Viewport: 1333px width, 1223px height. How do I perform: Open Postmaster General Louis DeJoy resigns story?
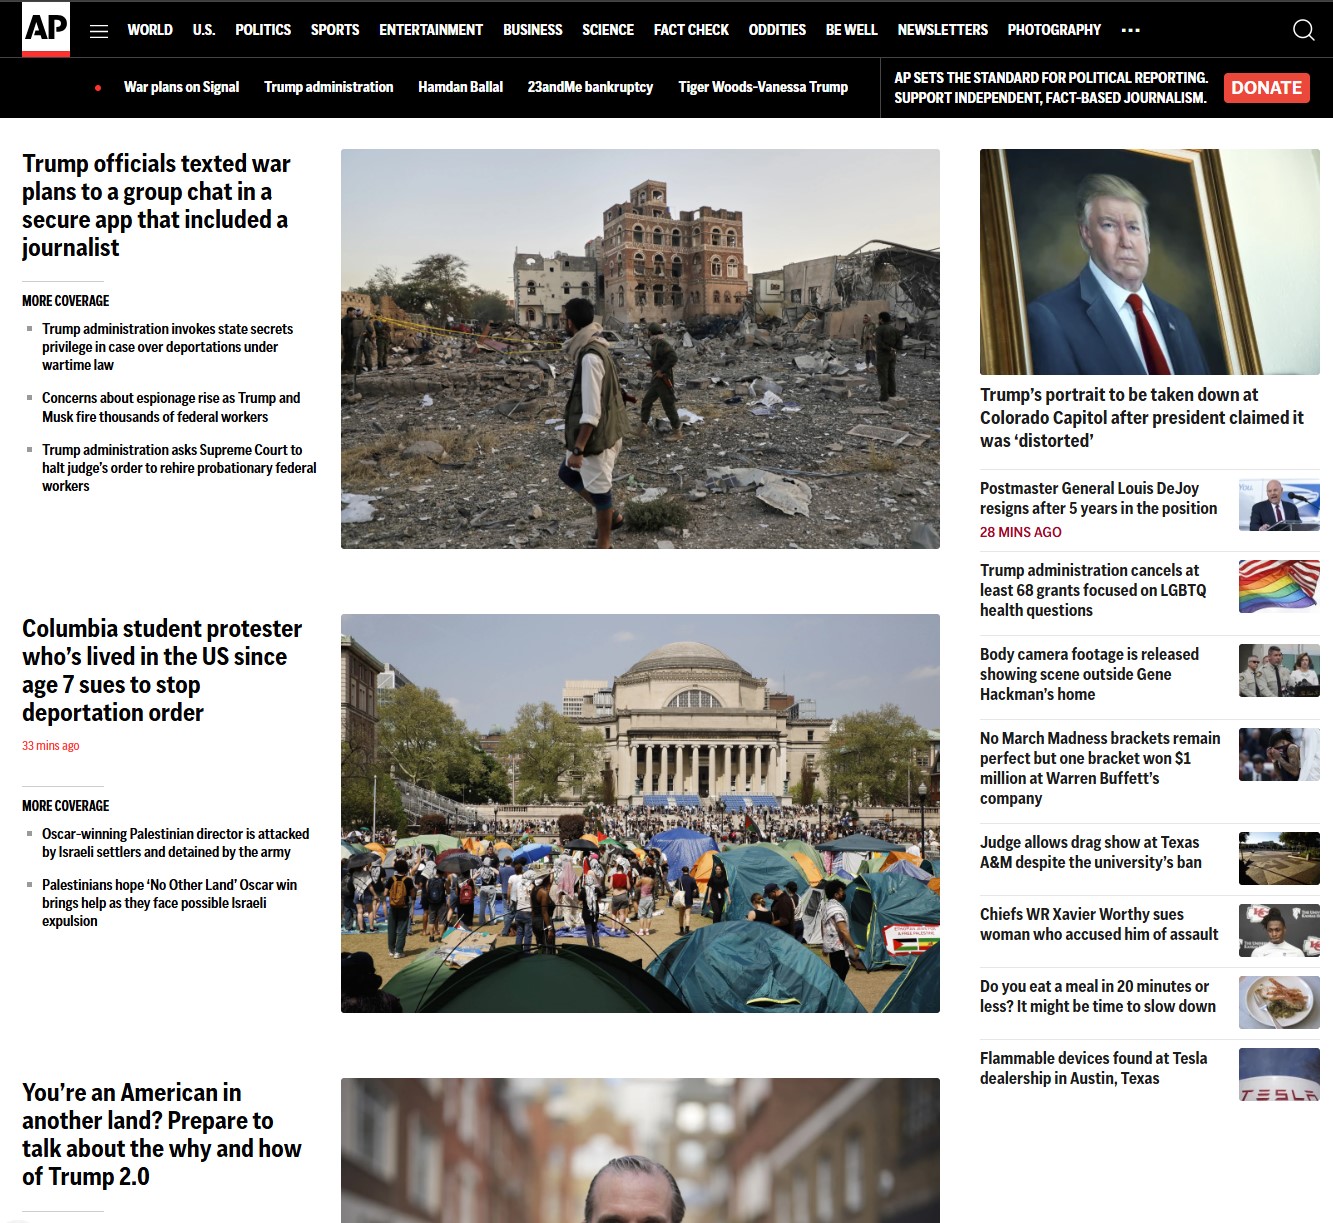(x=1098, y=498)
